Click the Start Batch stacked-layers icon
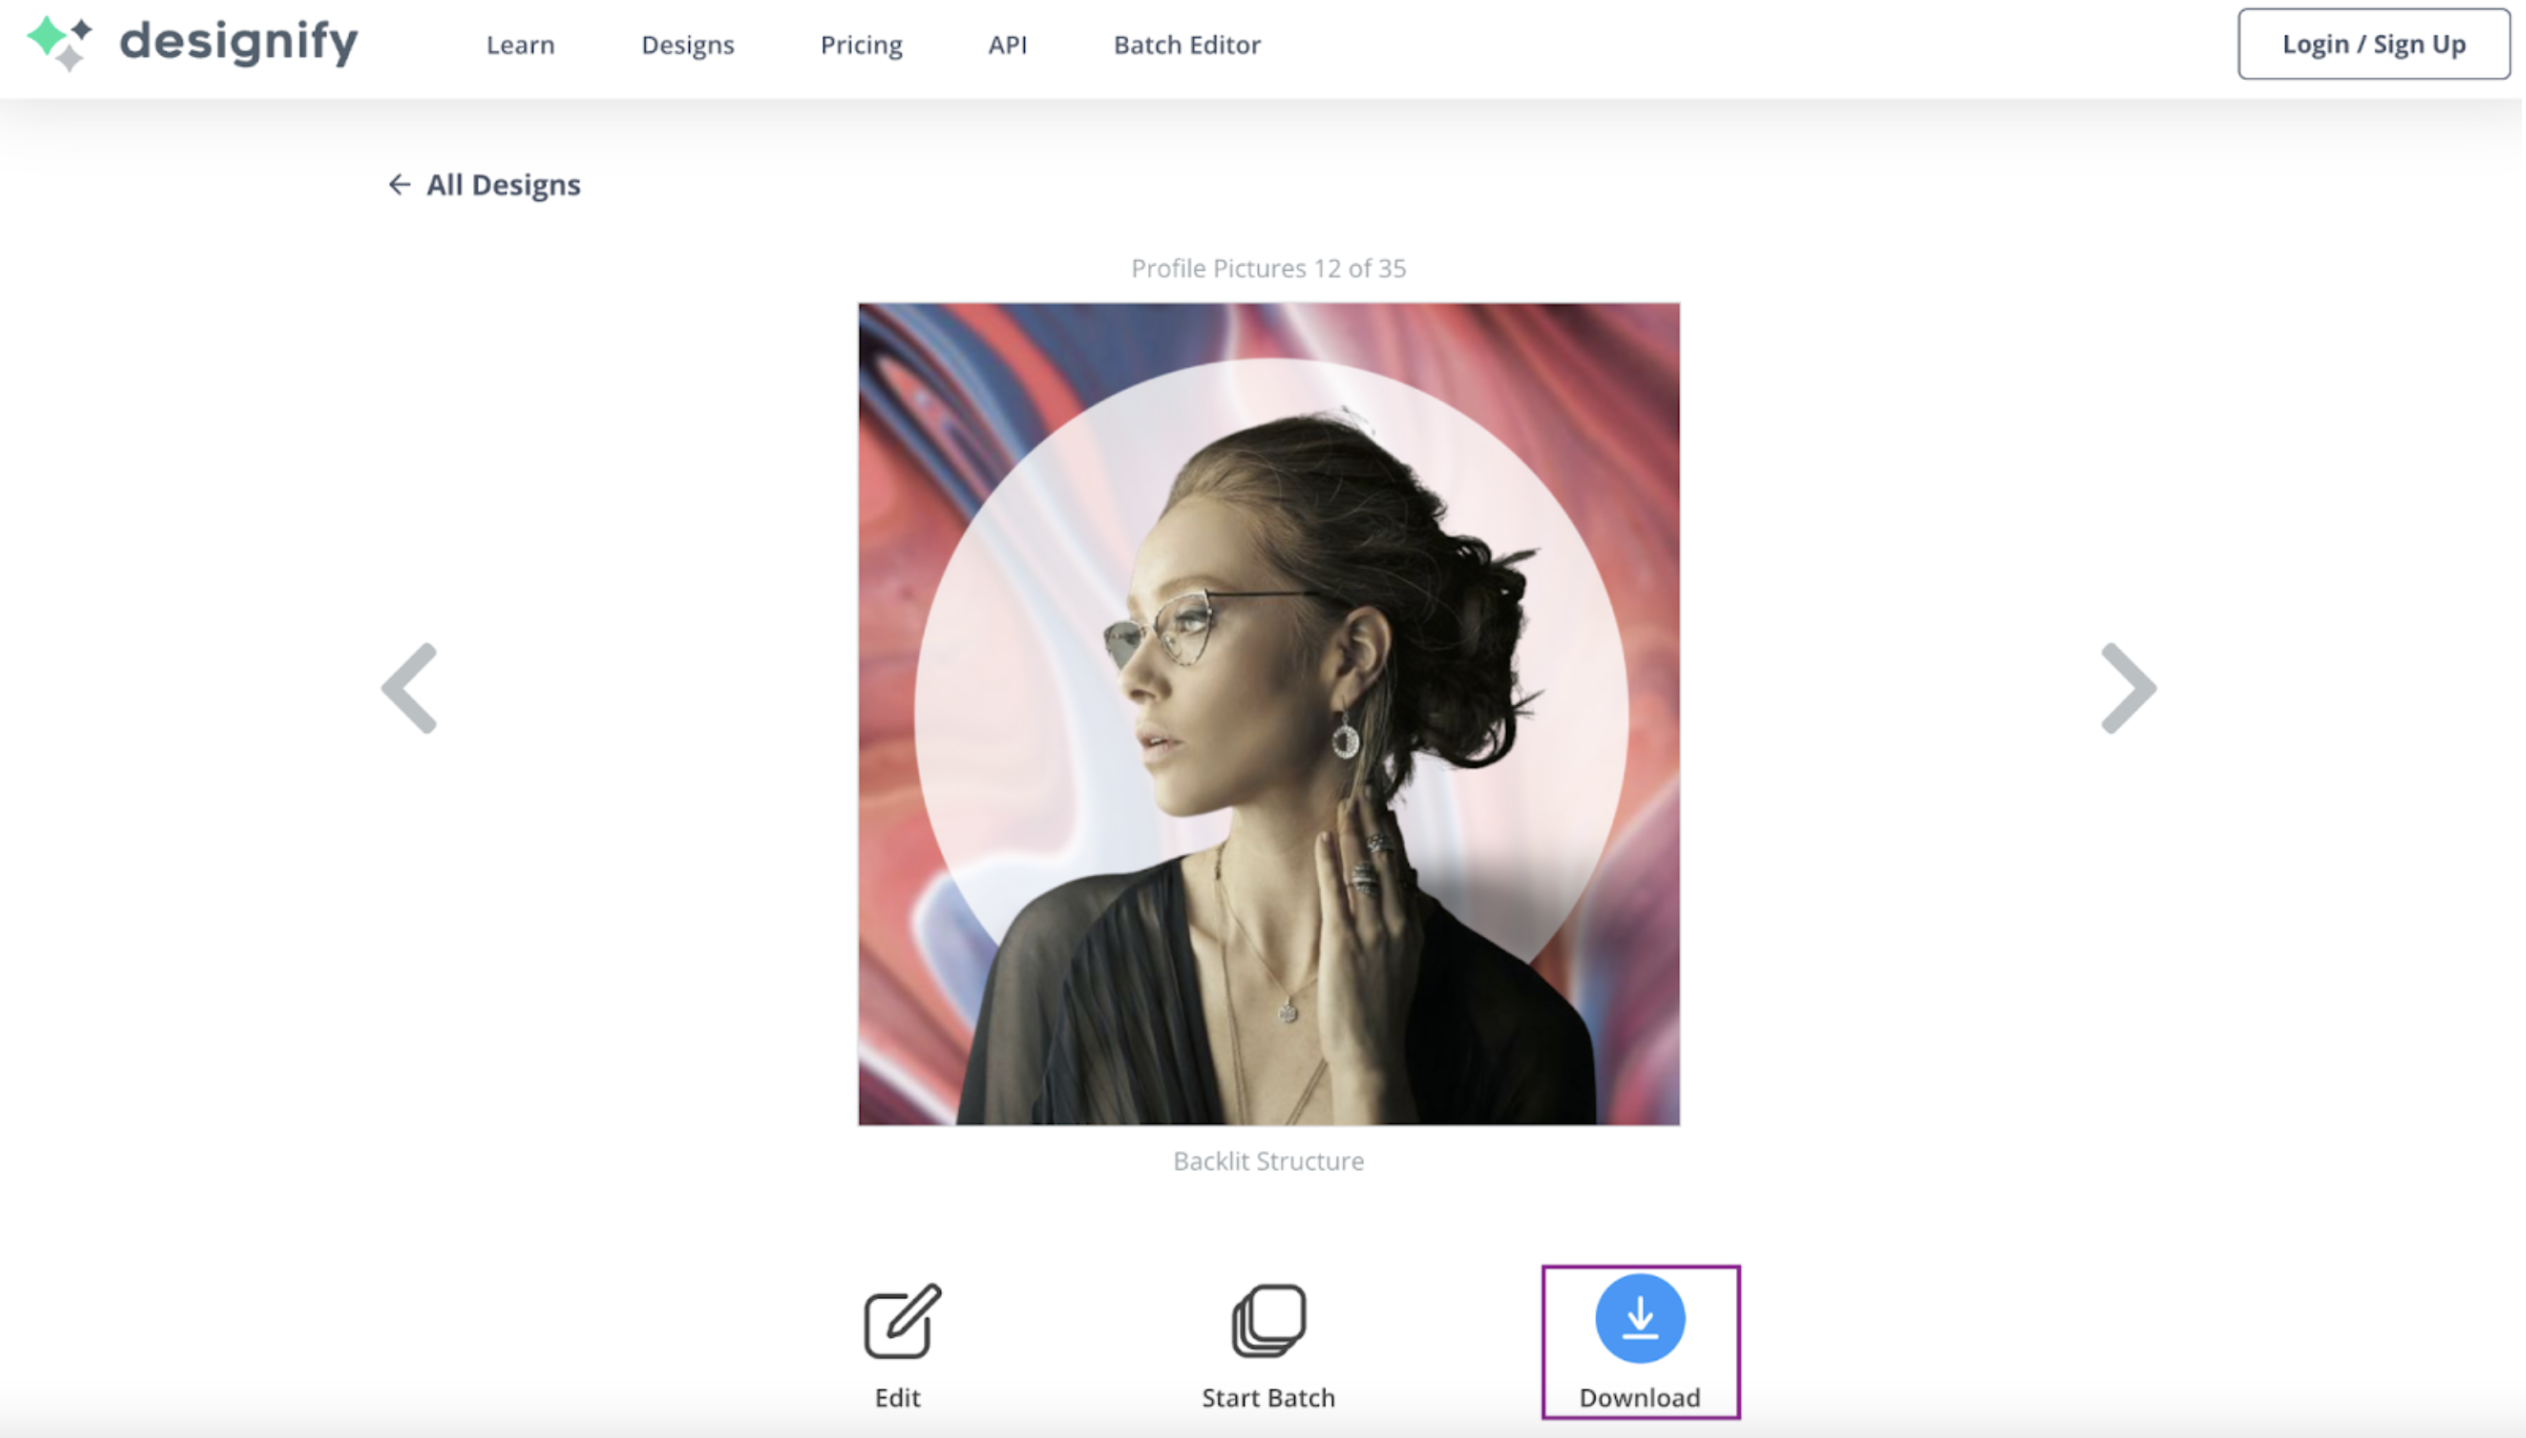This screenshot has width=2526, height=1438. click(x=1267, y=1318)
